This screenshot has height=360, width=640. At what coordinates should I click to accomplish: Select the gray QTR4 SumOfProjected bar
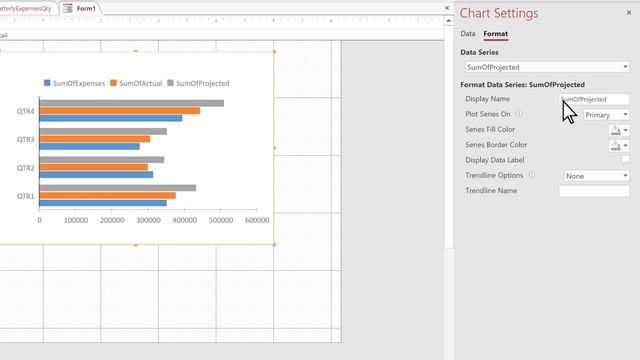(132, 103)
